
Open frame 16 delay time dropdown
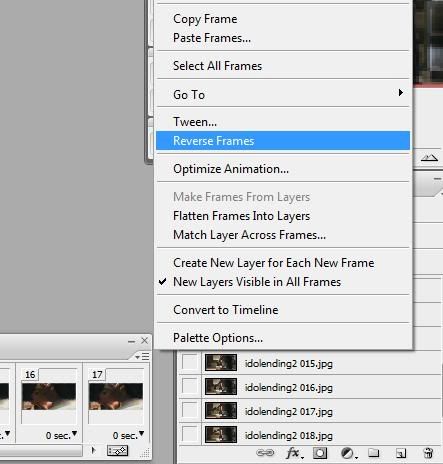61,435
